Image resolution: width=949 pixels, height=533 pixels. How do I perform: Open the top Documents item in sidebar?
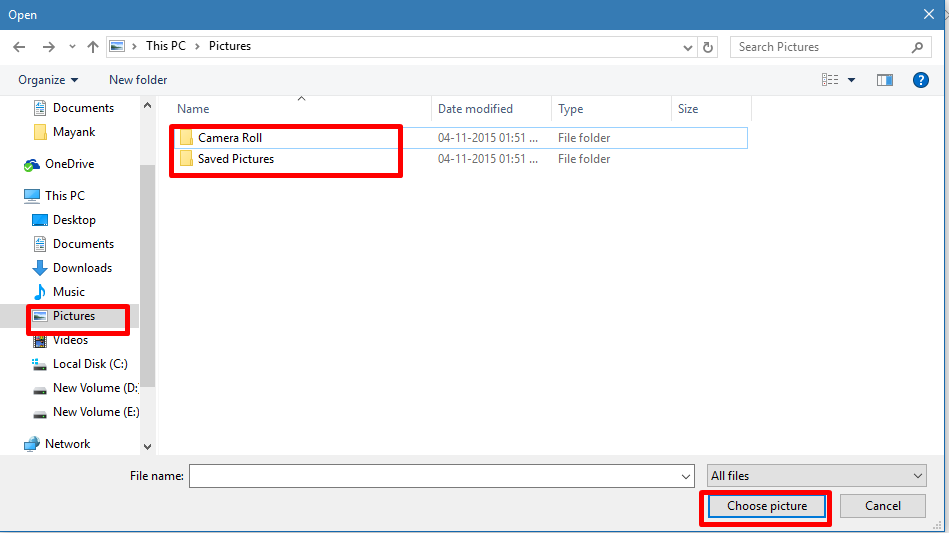tap(83, 108)
